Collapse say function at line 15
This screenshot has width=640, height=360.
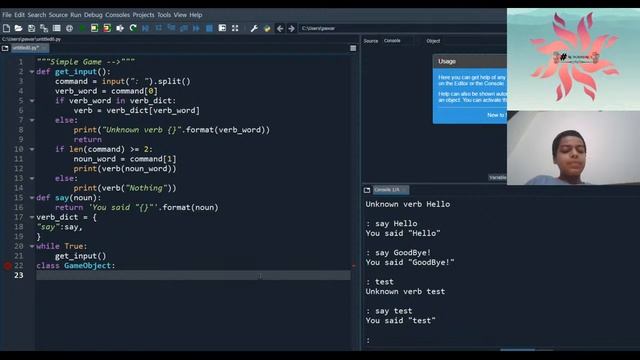click(x=32, y=198)
